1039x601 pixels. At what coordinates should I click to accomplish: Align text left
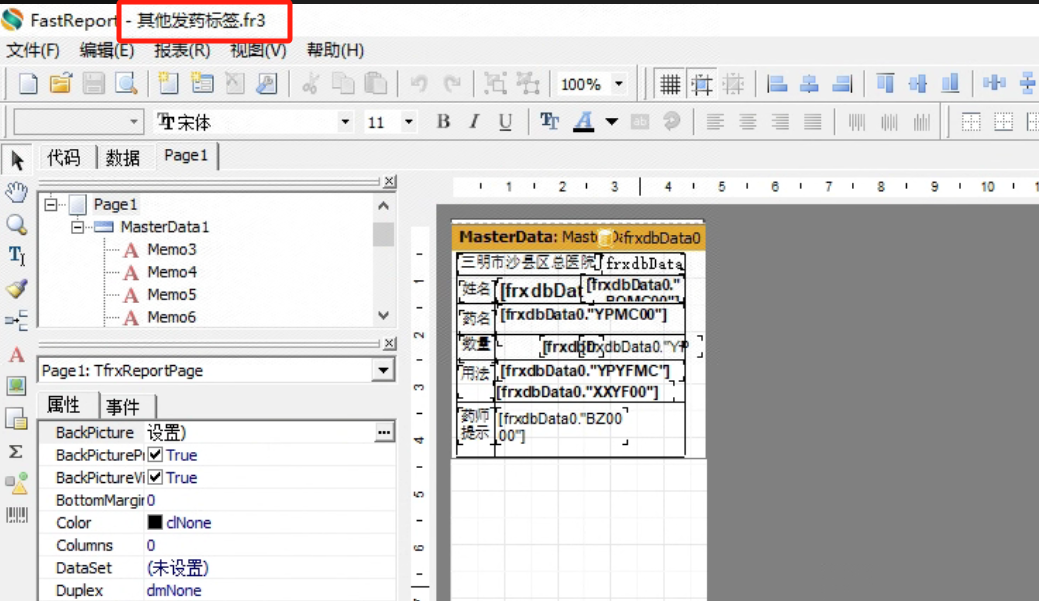715,122
